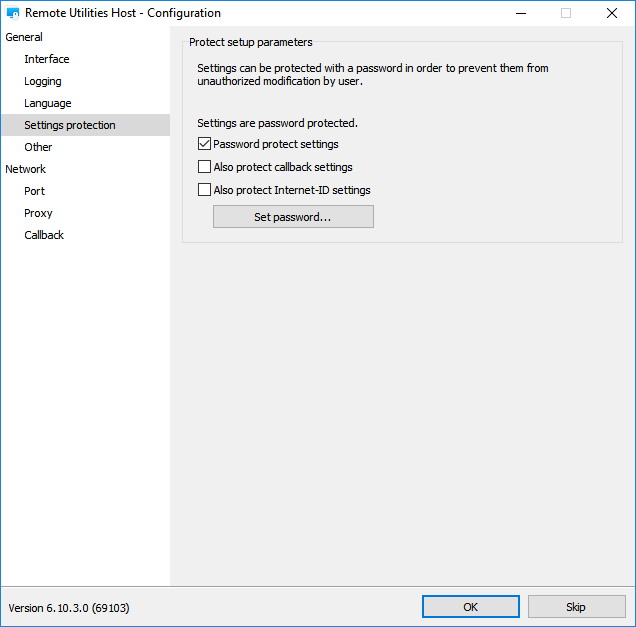Enable Also protect Internet-ID settings
The image size is (636, 627).
tap(205, 190)
